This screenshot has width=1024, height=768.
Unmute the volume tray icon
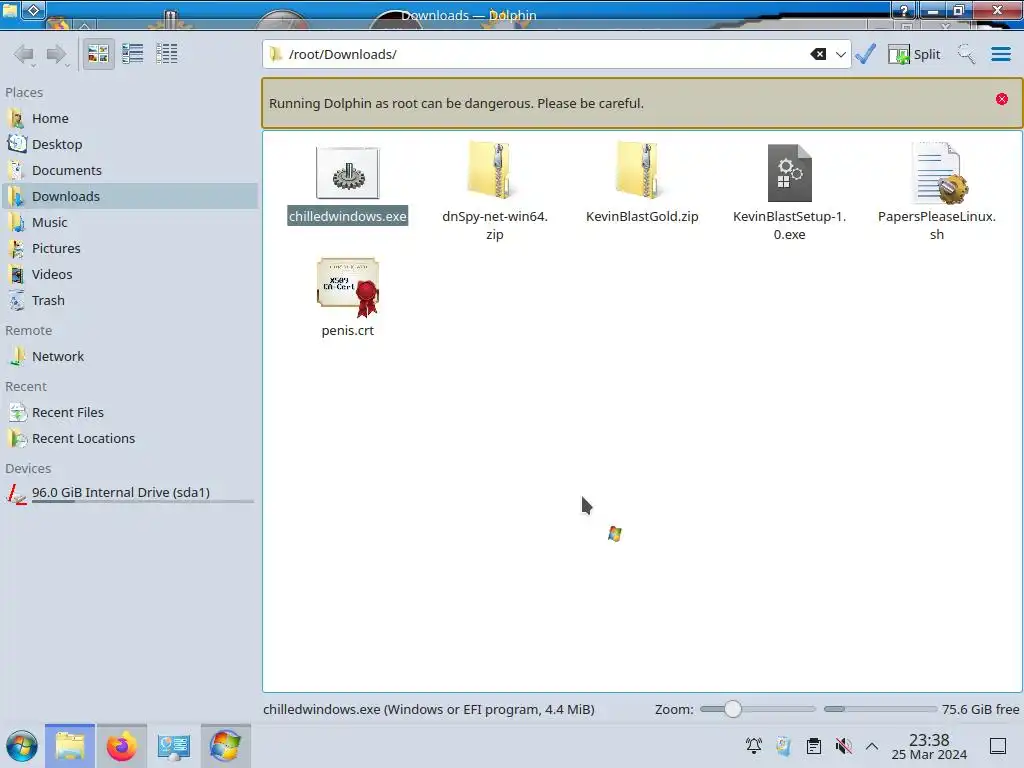(x=844, y=746)
